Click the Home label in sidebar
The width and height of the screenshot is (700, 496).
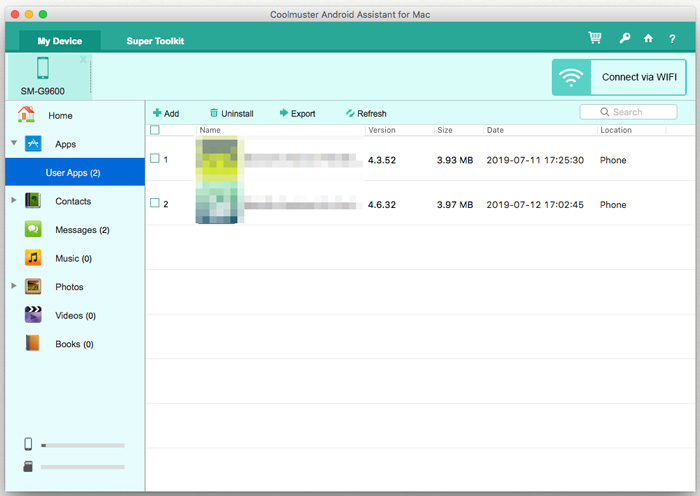coord(60,116)
